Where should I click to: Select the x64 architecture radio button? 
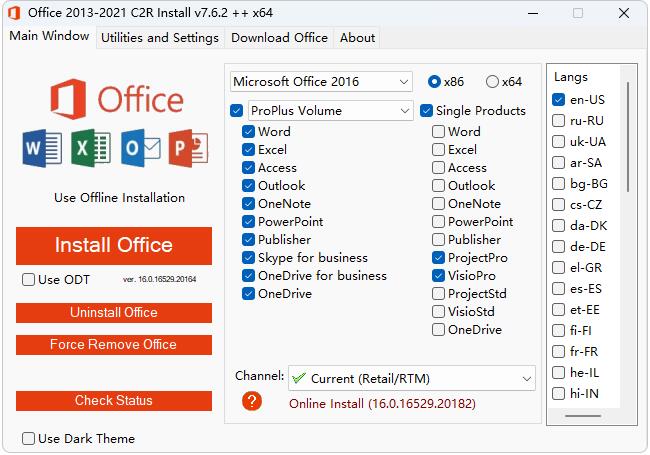point(492,82)
